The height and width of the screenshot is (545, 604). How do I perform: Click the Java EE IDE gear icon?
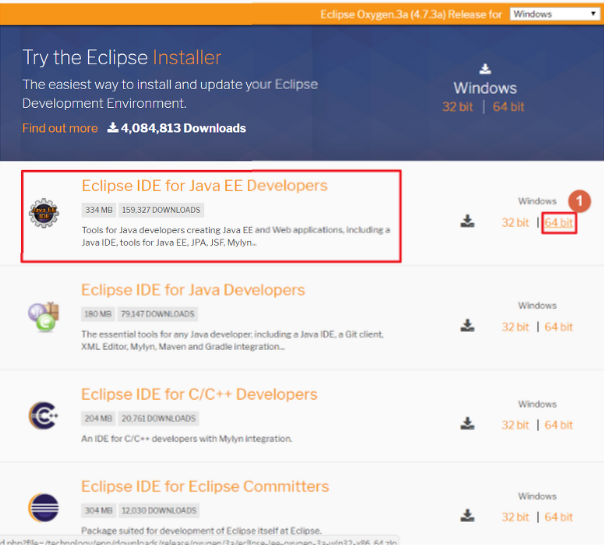[x=44, y=213]
